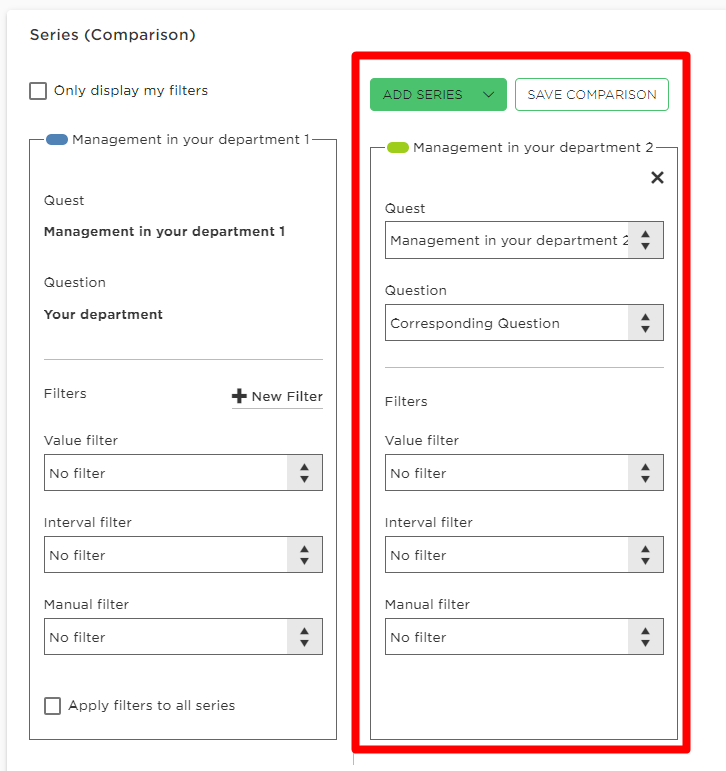This screenshot has width=726, height=771.
Task: Open the ADD SERIES chevron dropdown
Action: 488,94
